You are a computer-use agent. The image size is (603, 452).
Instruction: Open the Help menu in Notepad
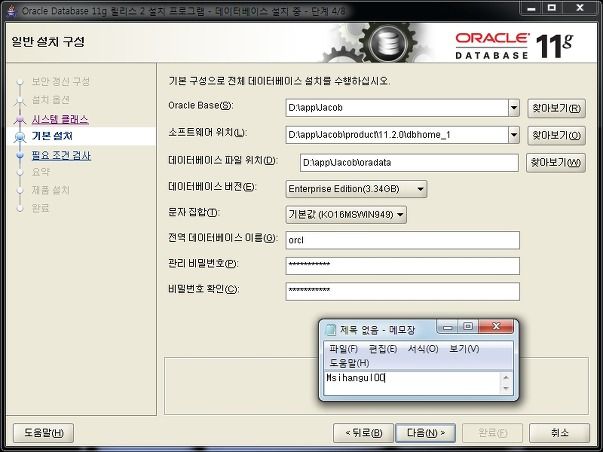tap(349, 363)
